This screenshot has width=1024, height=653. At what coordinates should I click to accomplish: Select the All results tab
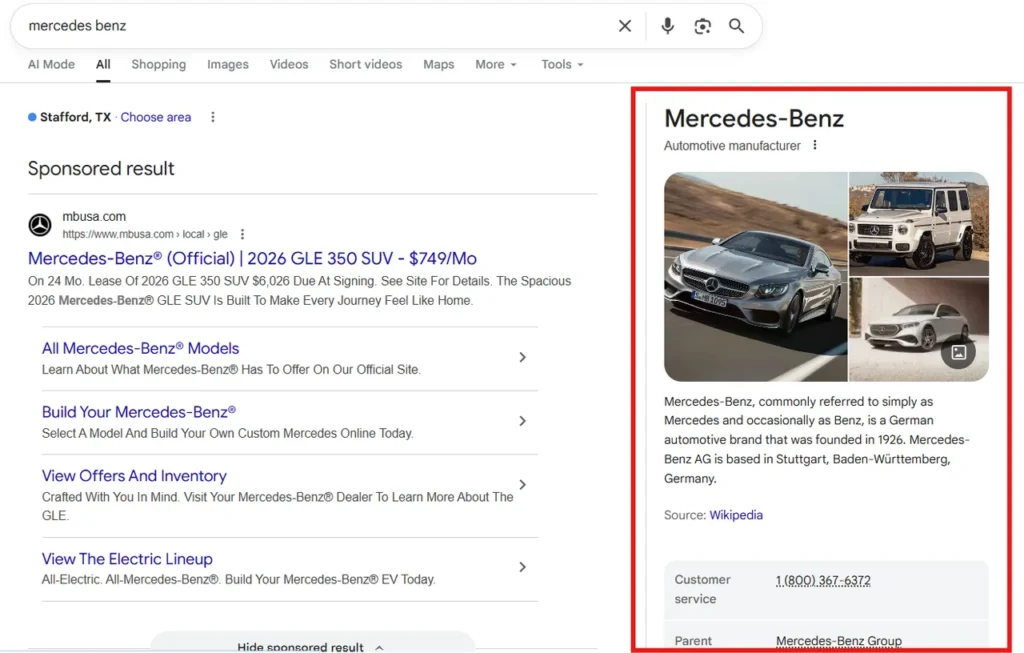[103, 64]
